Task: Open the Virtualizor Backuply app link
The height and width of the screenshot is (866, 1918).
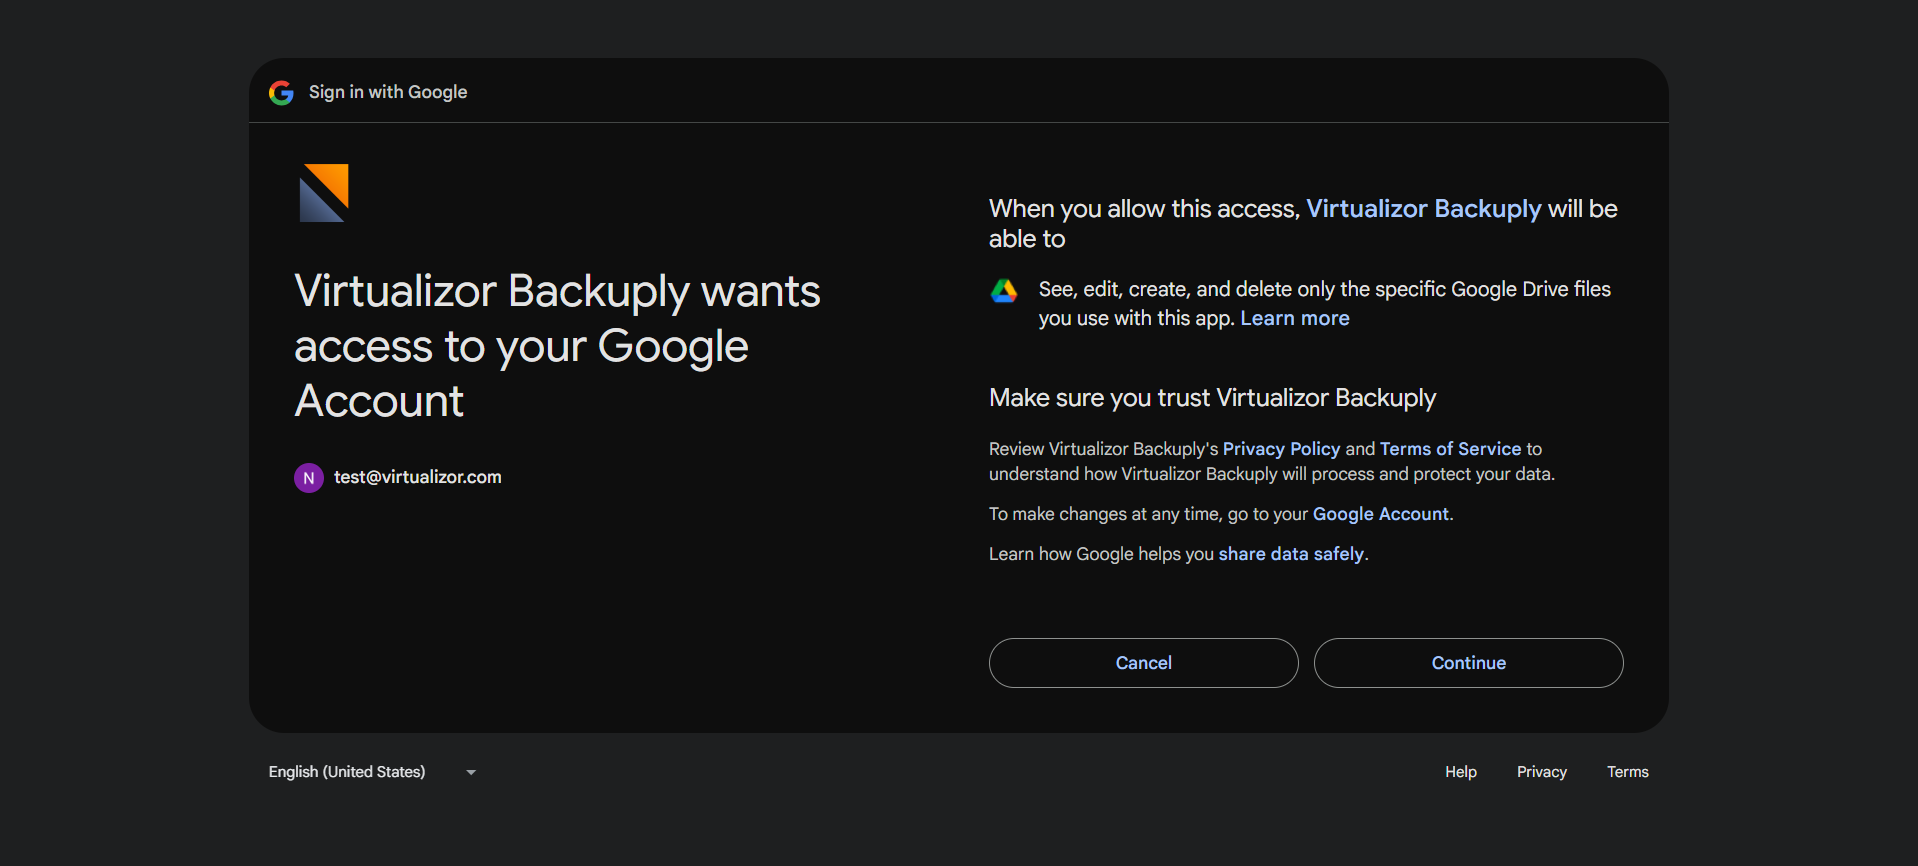Action: (1424, 209)
